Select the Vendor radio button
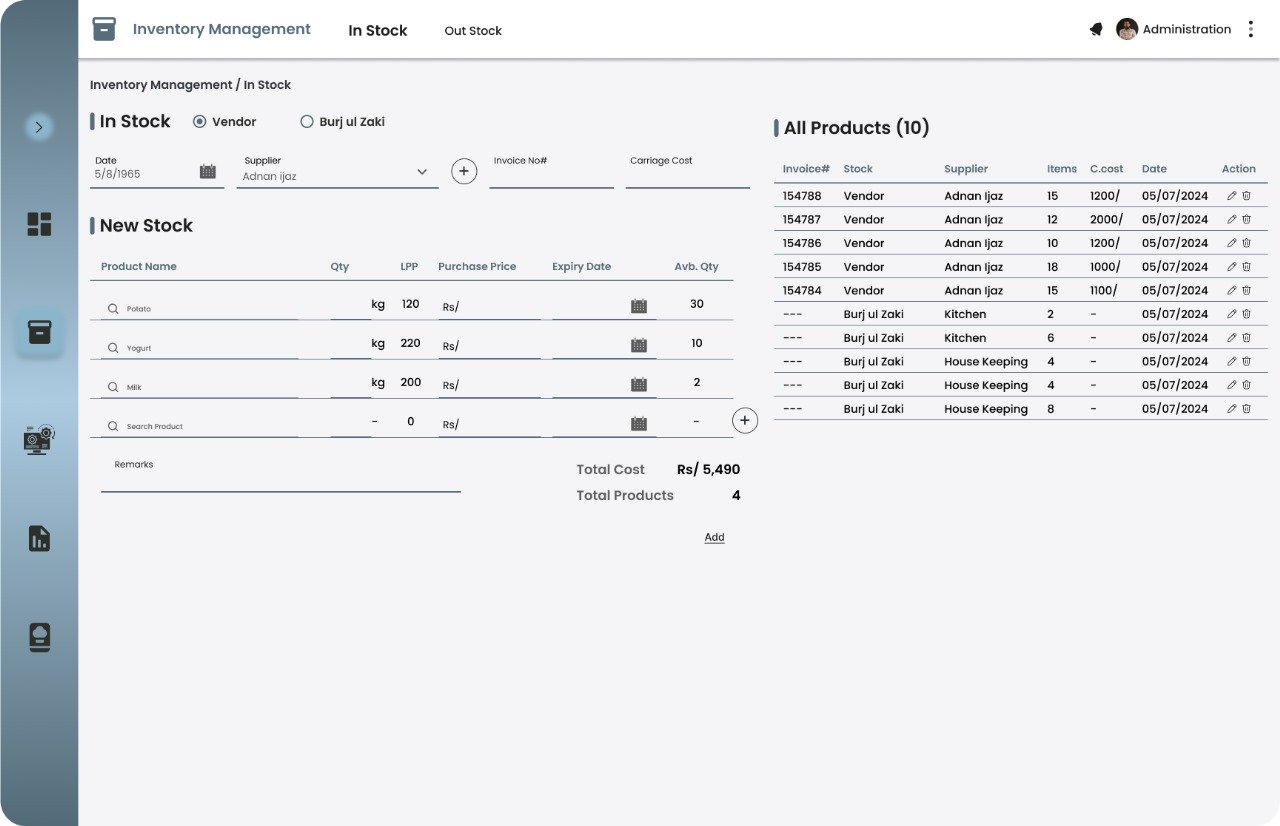The width and height of the screenshot is (1280, 826). pos(200,122)
